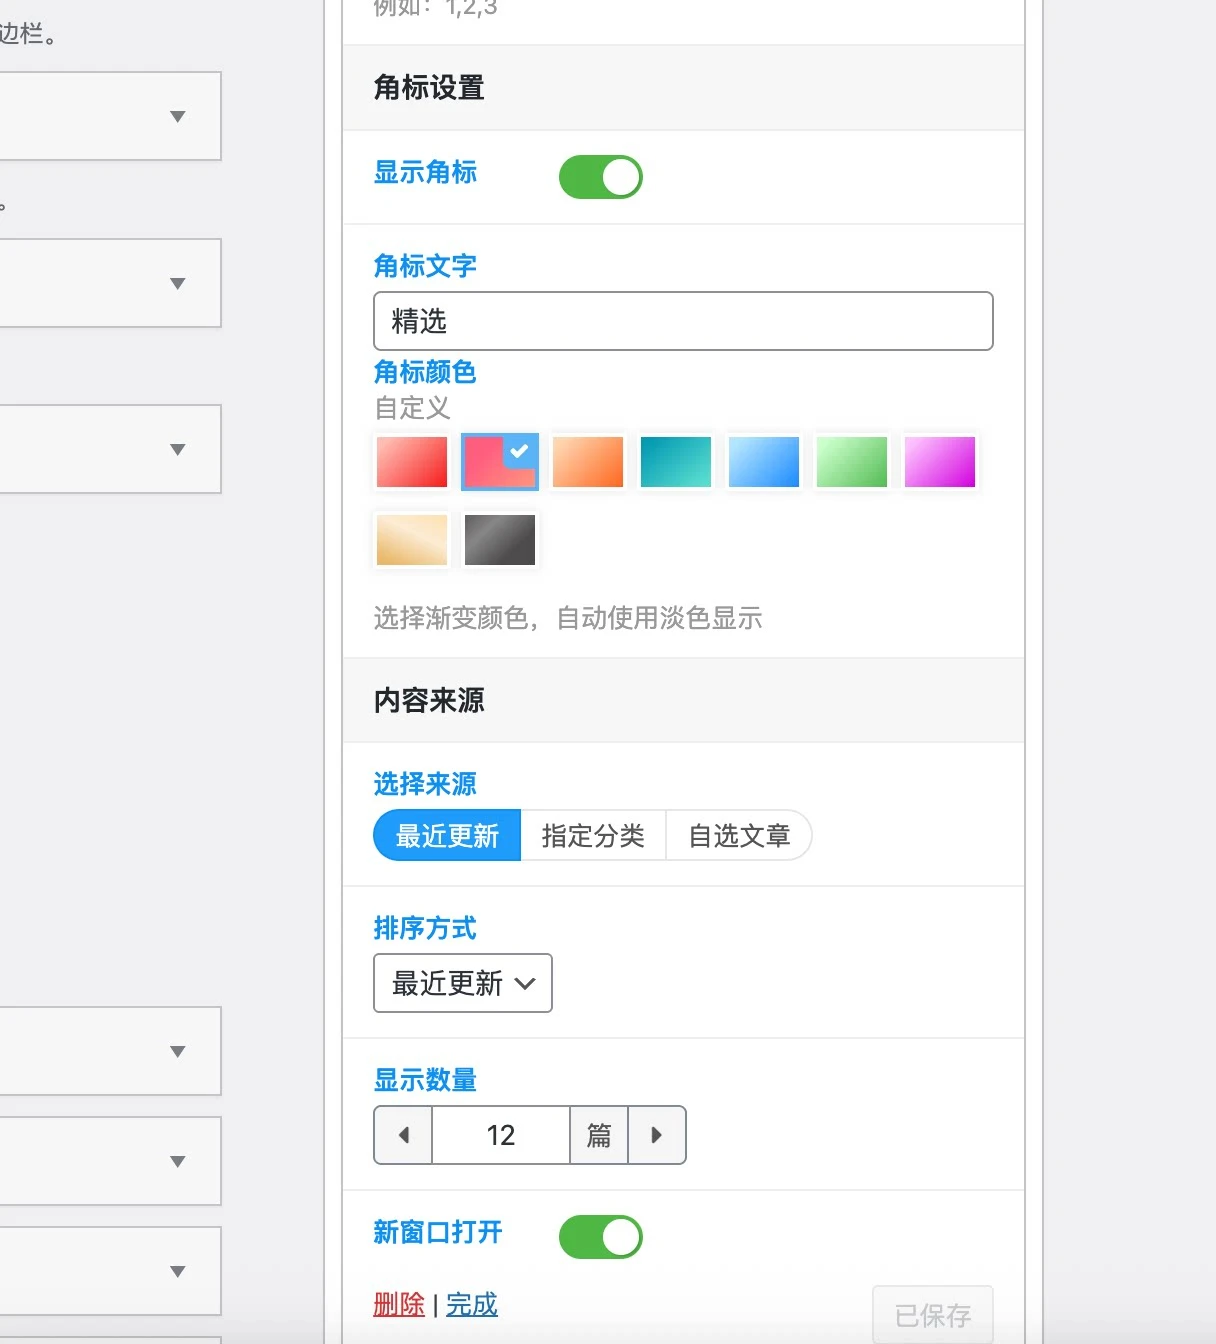The height and width of the screenshot is (1344, 1216).
Task: Open the 排序方式 dropdown menu
Action: (462, 983)
